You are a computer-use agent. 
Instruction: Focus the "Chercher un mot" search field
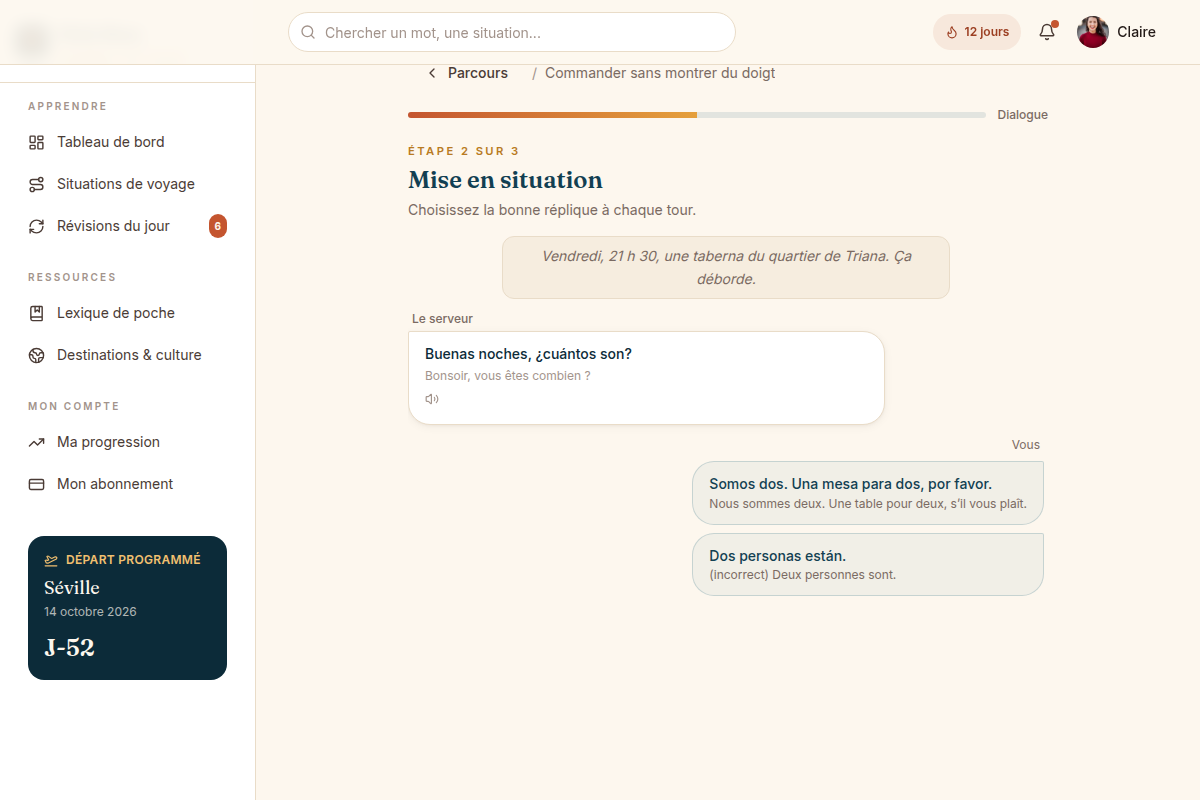[512, 32]
